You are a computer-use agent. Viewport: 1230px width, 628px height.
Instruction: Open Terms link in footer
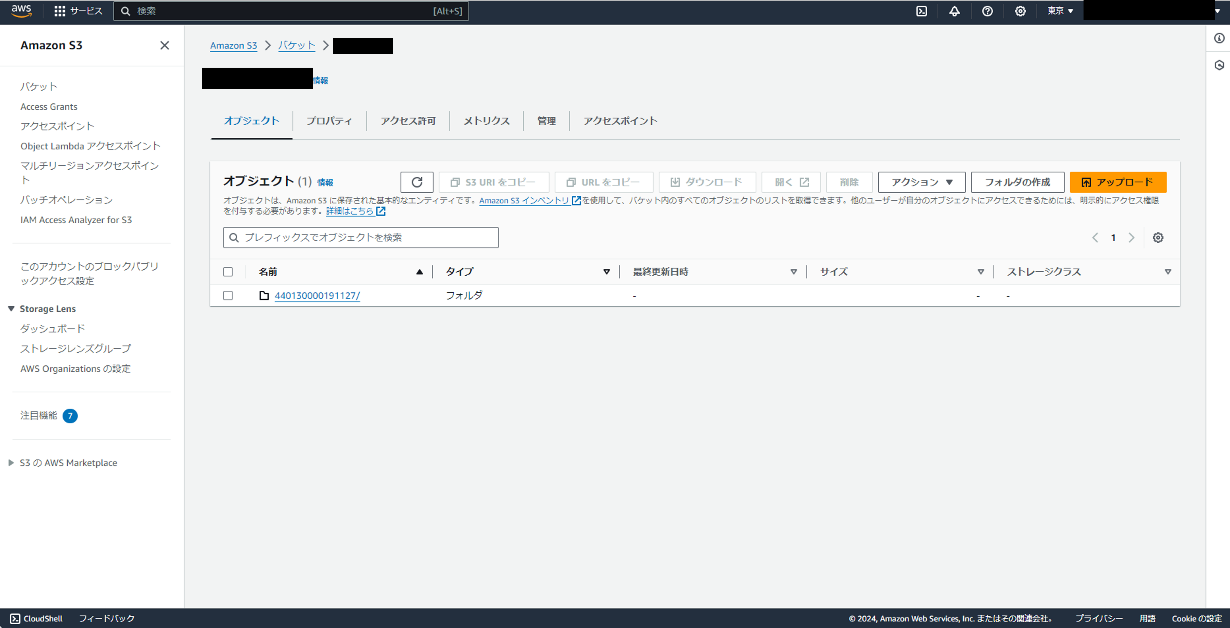(1147, 619)
